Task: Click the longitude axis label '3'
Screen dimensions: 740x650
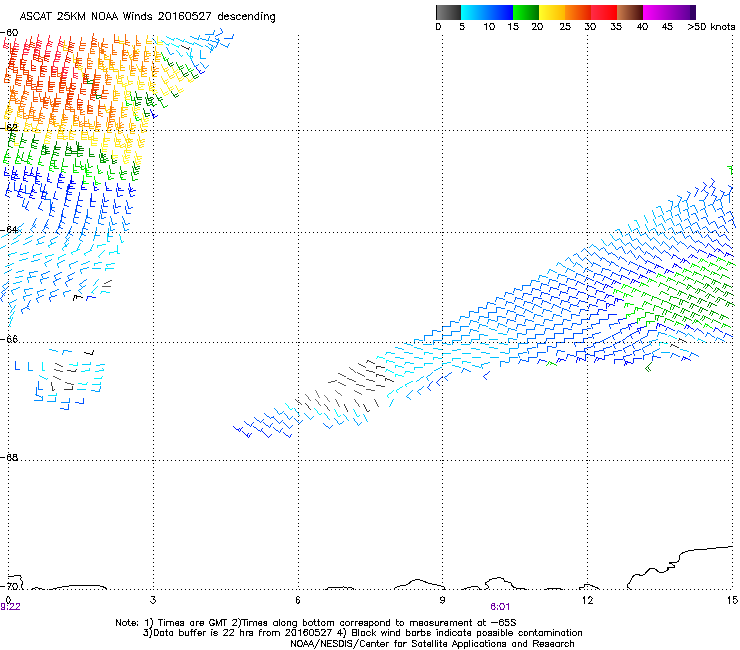Action: point(153,600)
